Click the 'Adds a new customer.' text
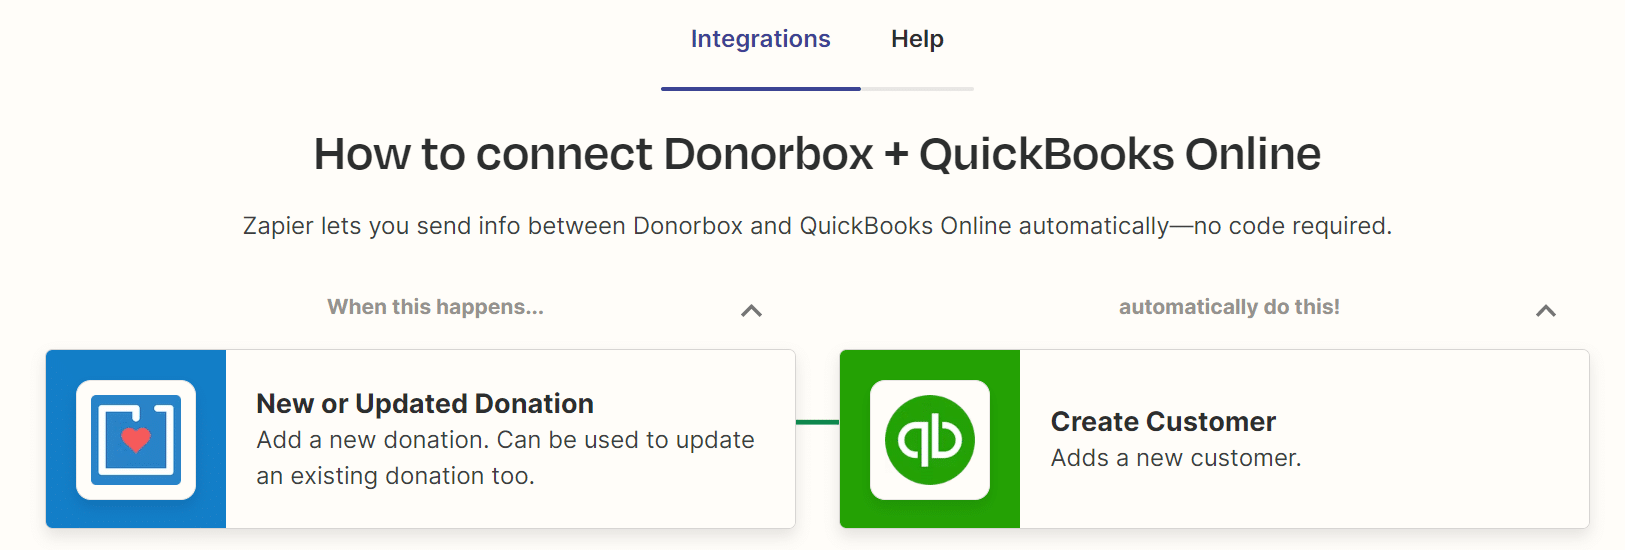Screen dimensions: 1625x550 pos(1176,458)
